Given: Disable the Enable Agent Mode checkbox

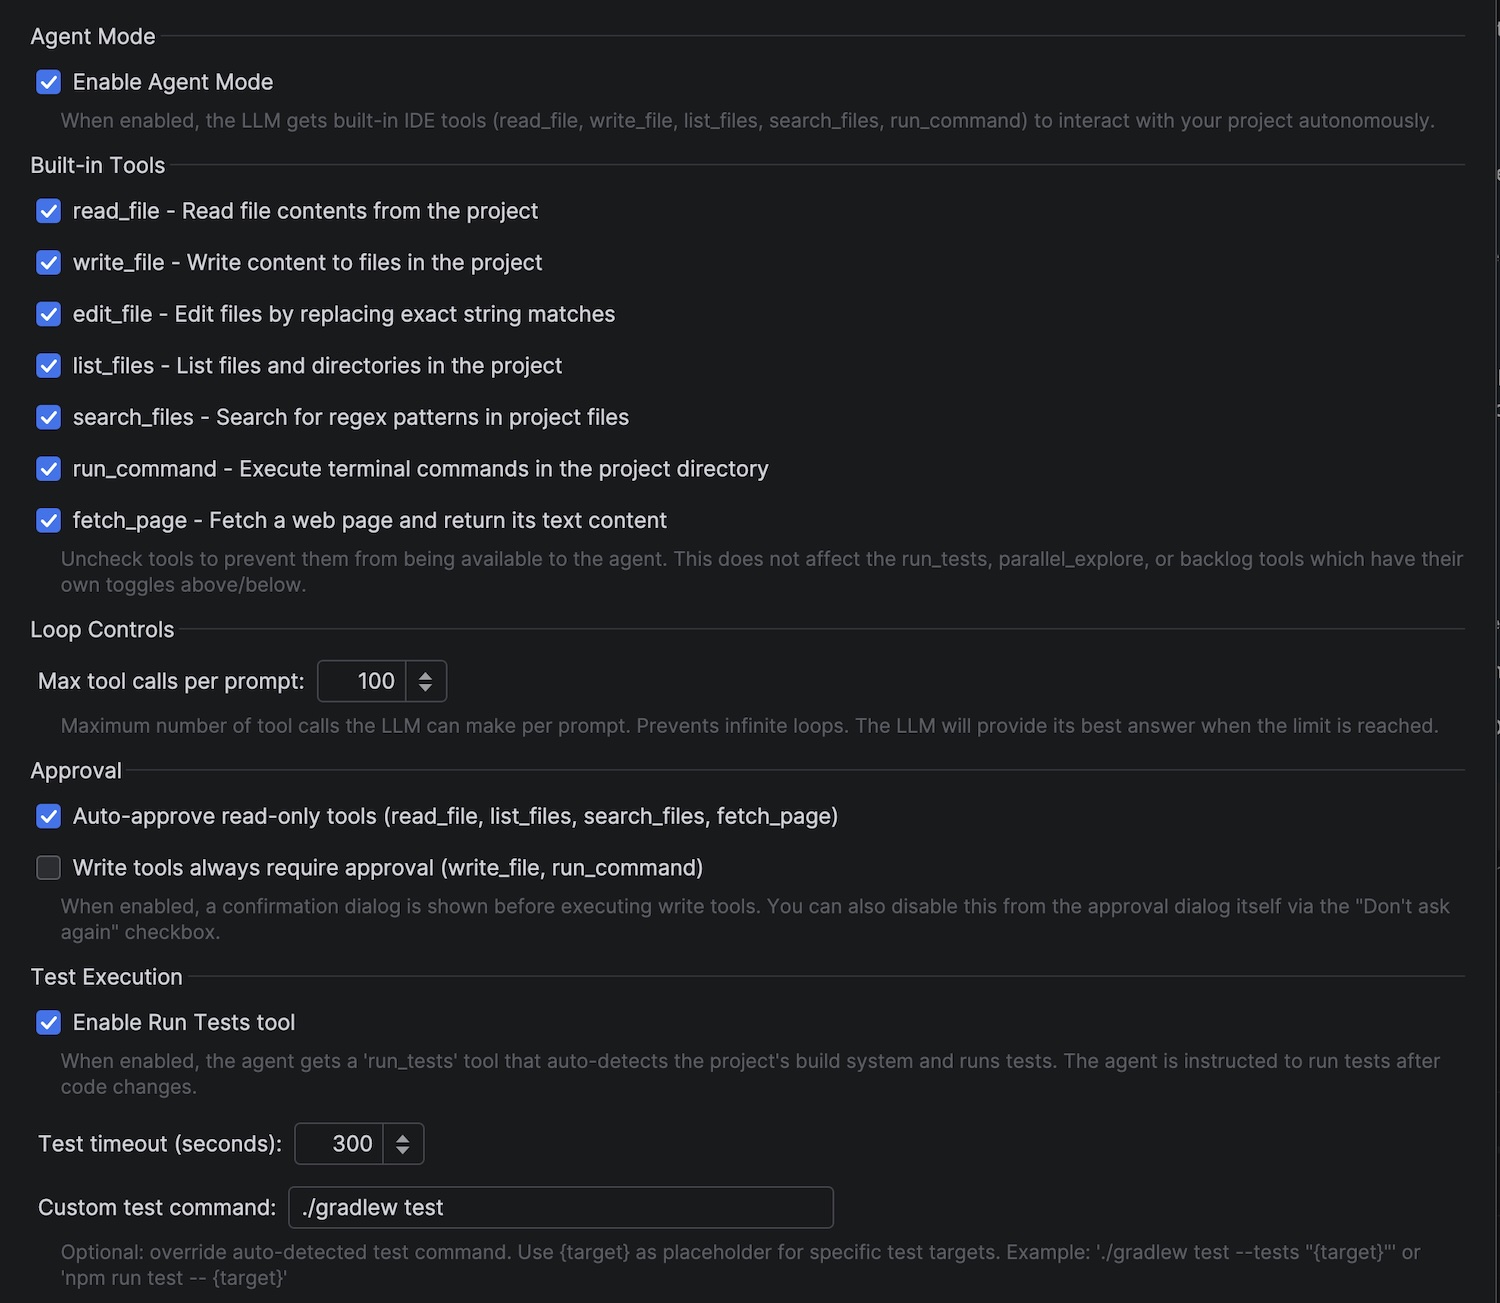Looking at the screenshot, I should click(48, 82).
